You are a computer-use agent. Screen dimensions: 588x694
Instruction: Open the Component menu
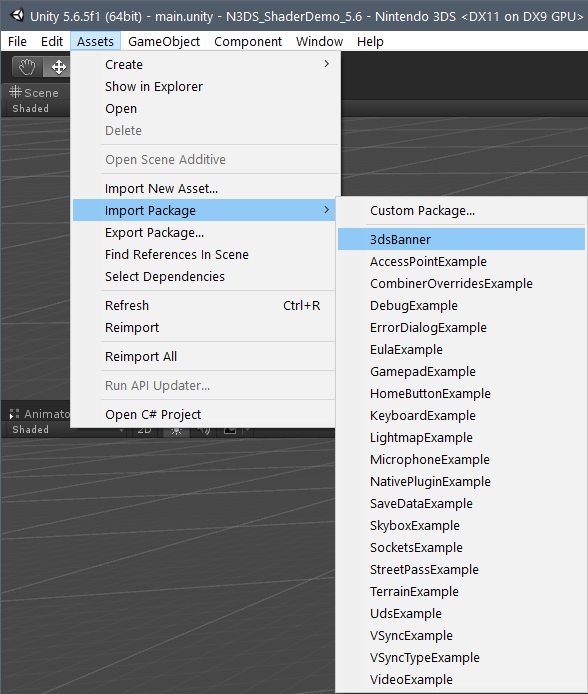pyautogui.click(x=248, y=42)
